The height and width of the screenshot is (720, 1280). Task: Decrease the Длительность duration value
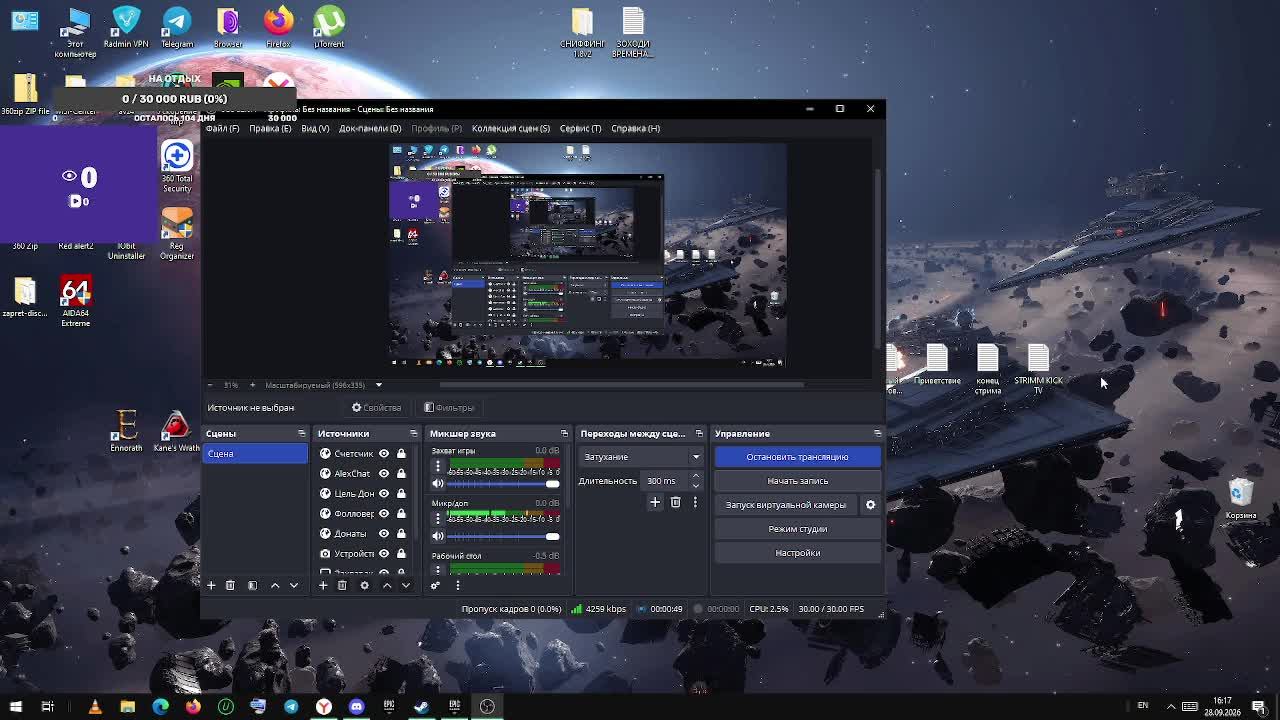click(696, 485)
